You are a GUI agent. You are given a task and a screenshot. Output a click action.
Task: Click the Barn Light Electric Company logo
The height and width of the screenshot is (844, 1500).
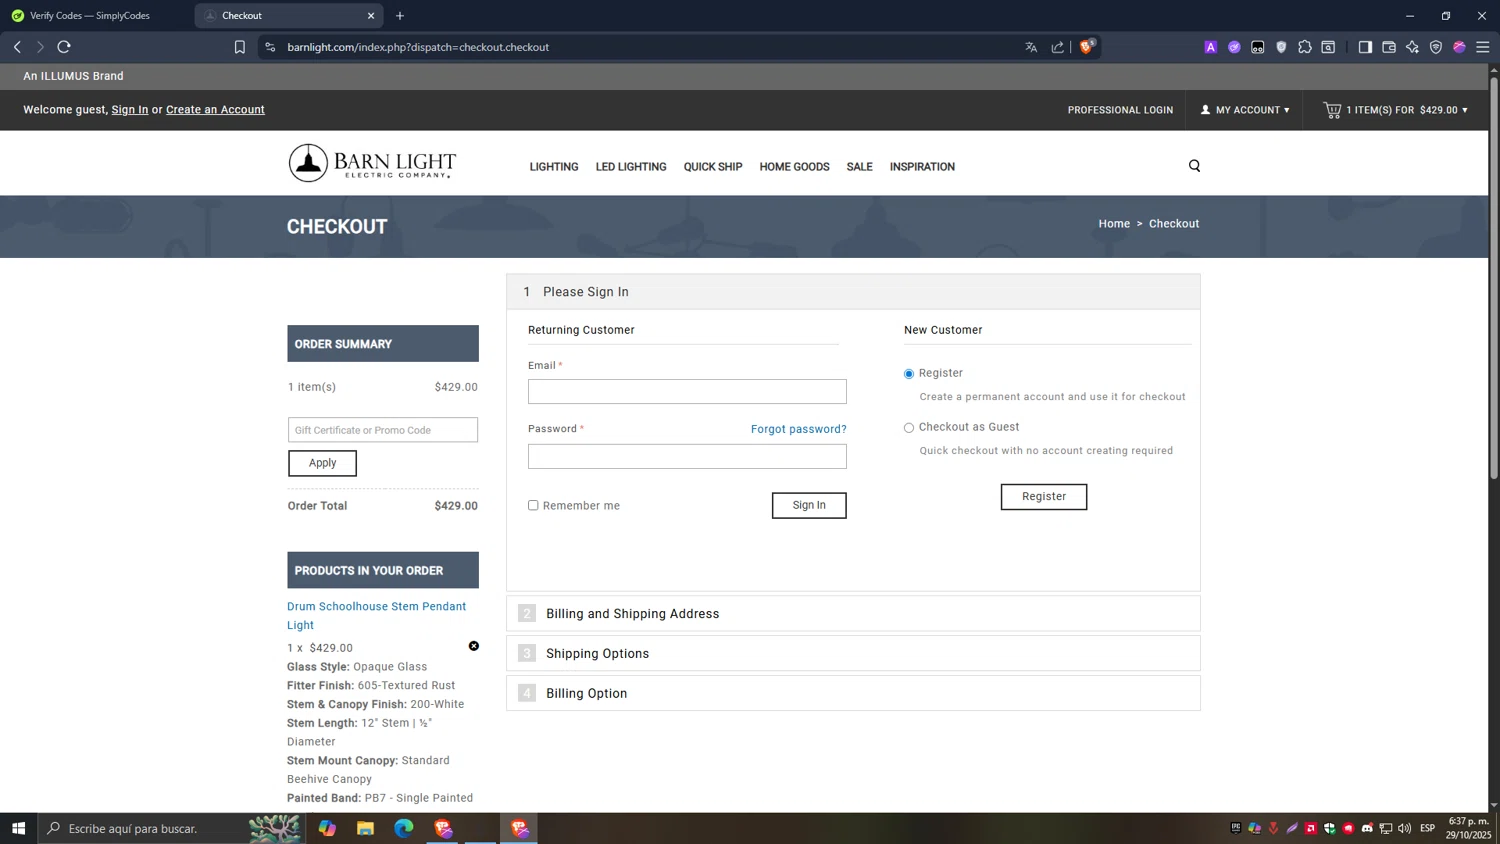(x=372, y=163)
